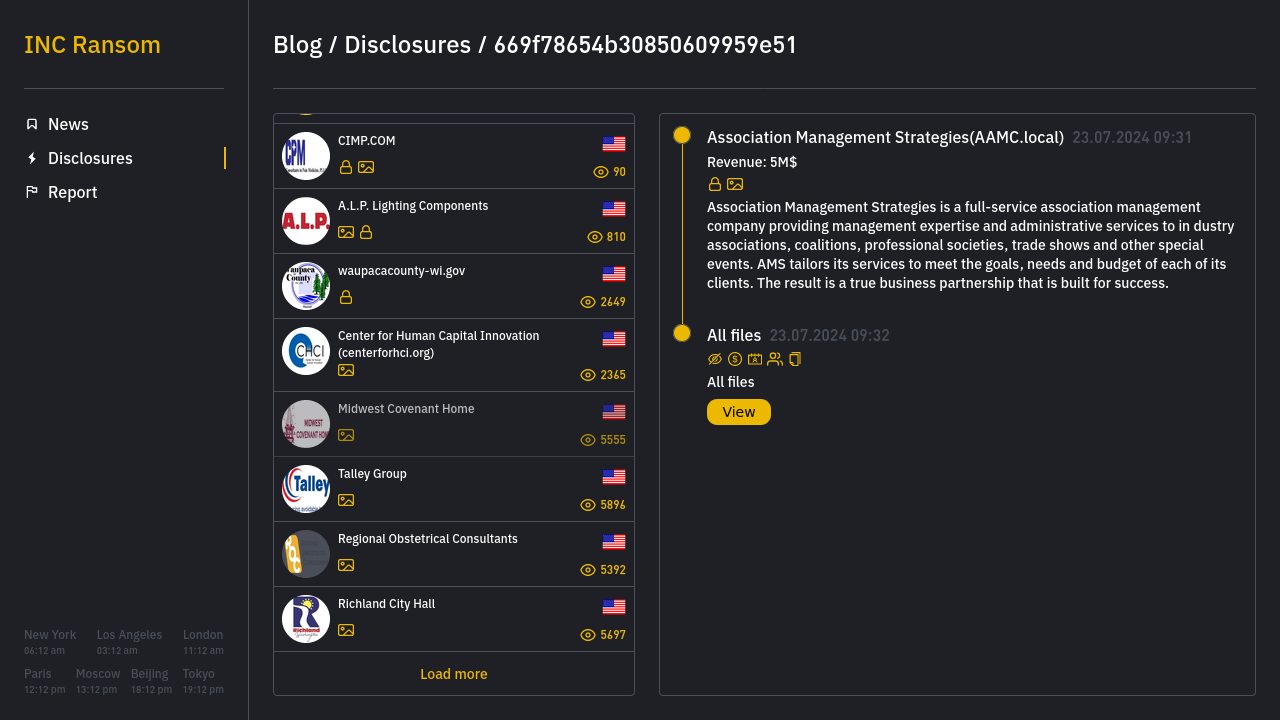Click the image icon under Talley Group
The width and height of the screenshot is (1280, 720).
tap(346, 500)
